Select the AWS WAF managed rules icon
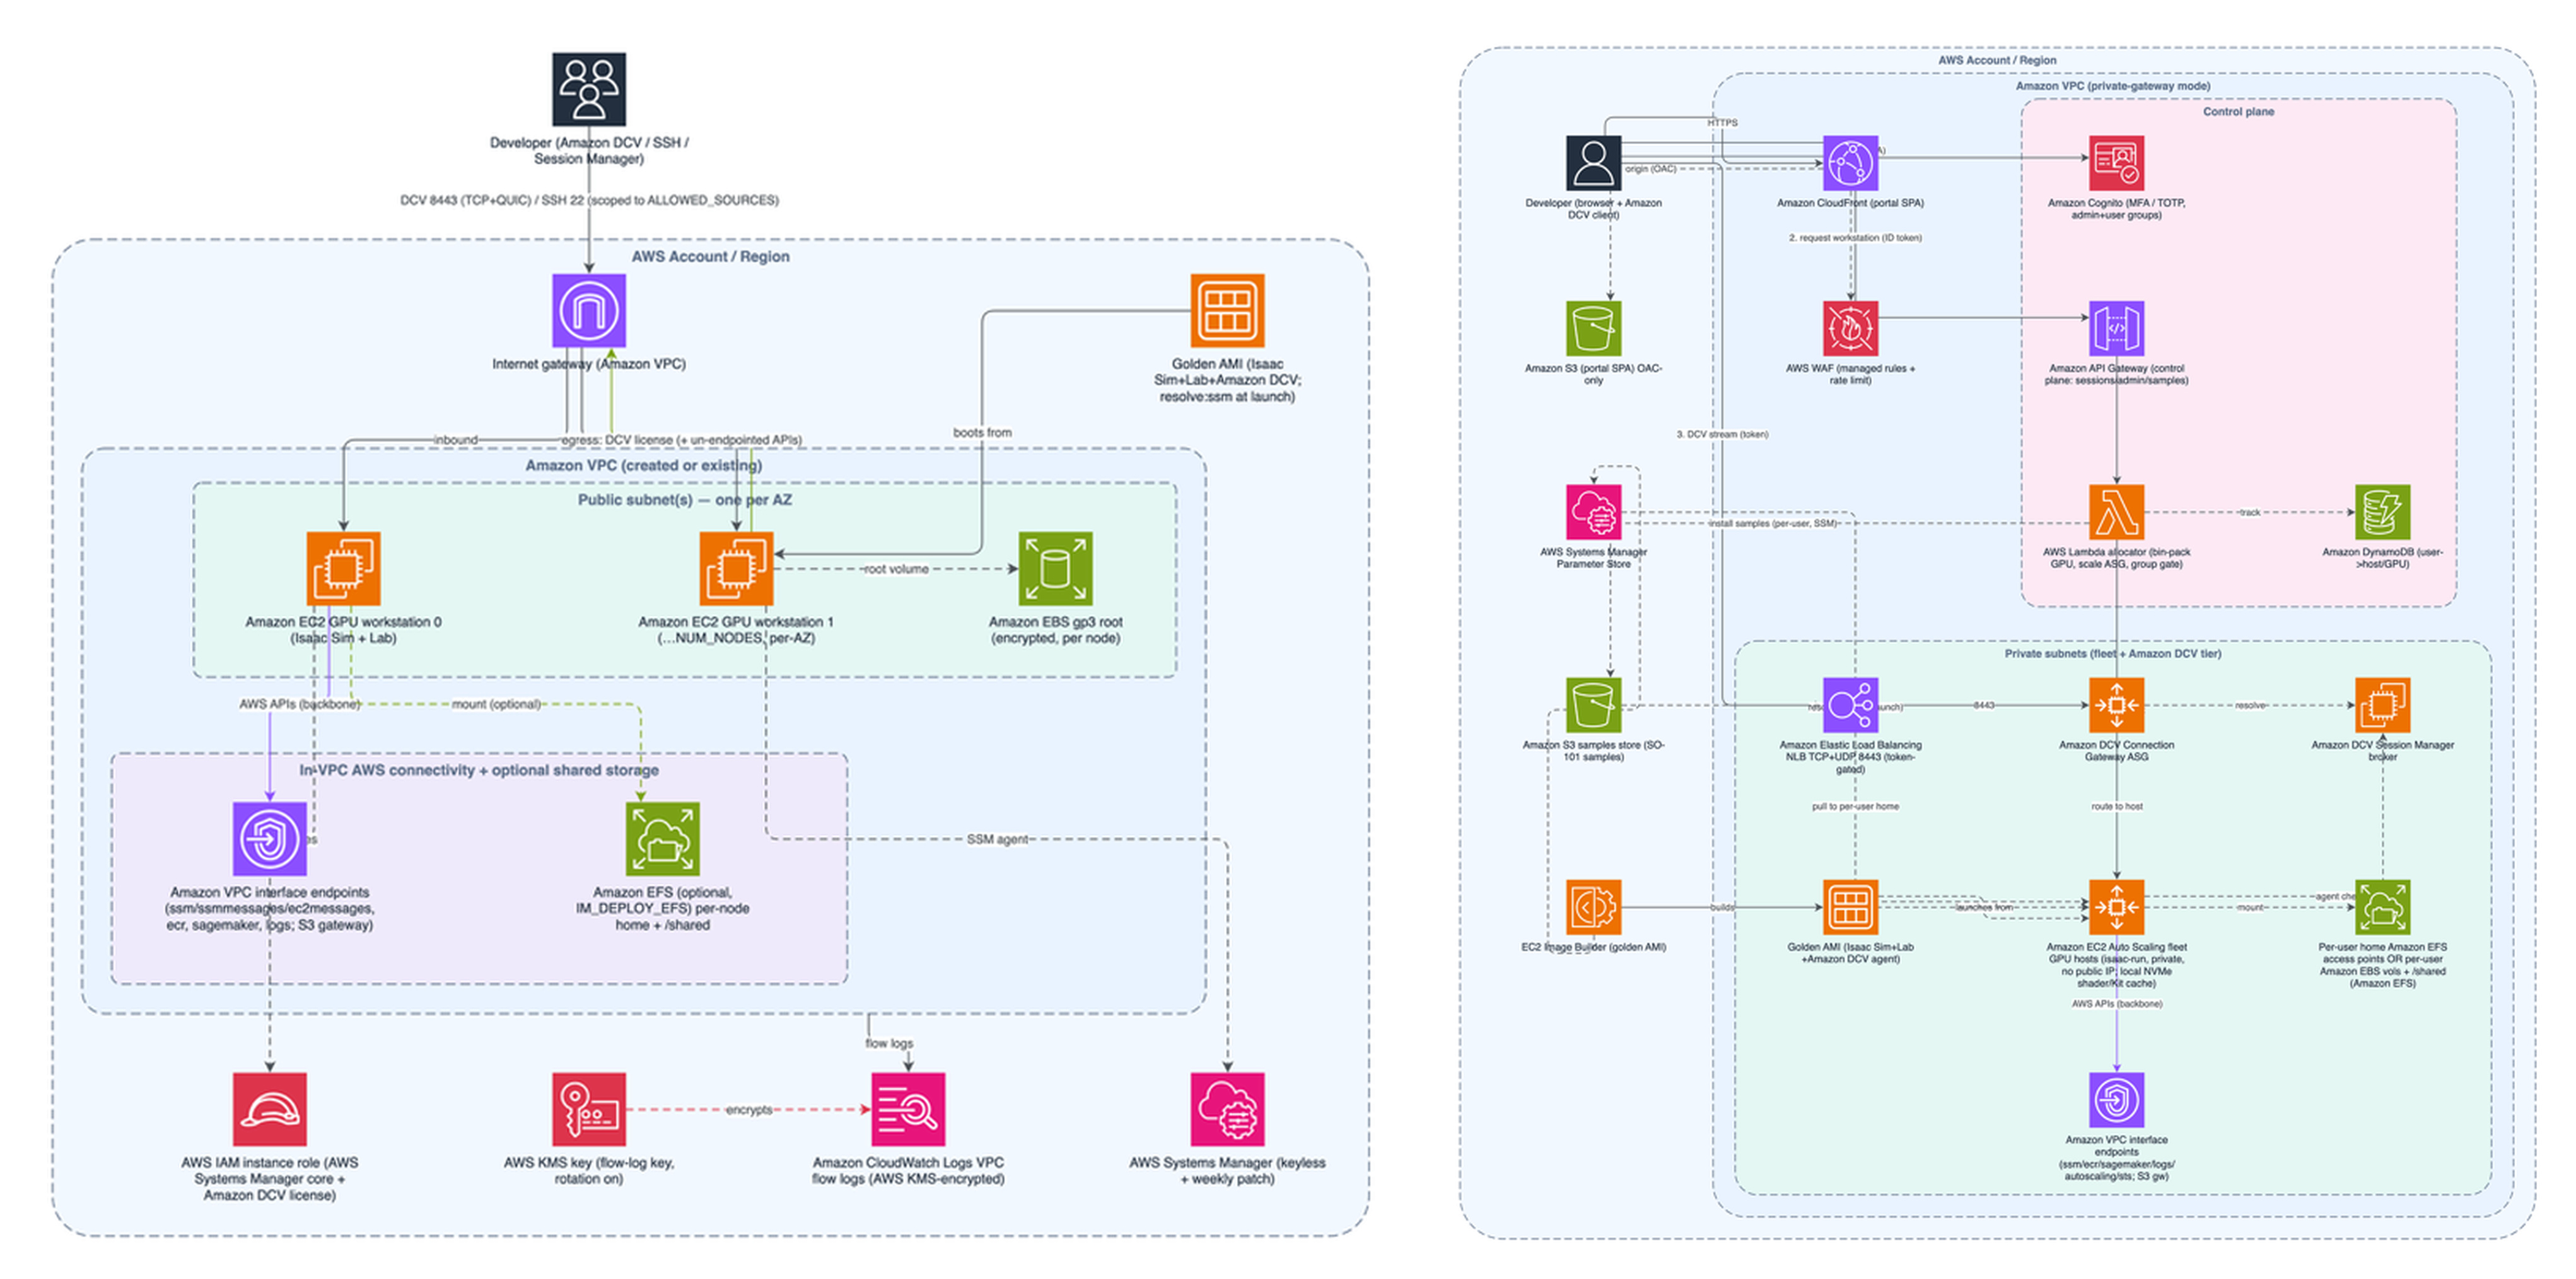This screenshot has width=2576, height=1279. click(x=1850, y=328)
